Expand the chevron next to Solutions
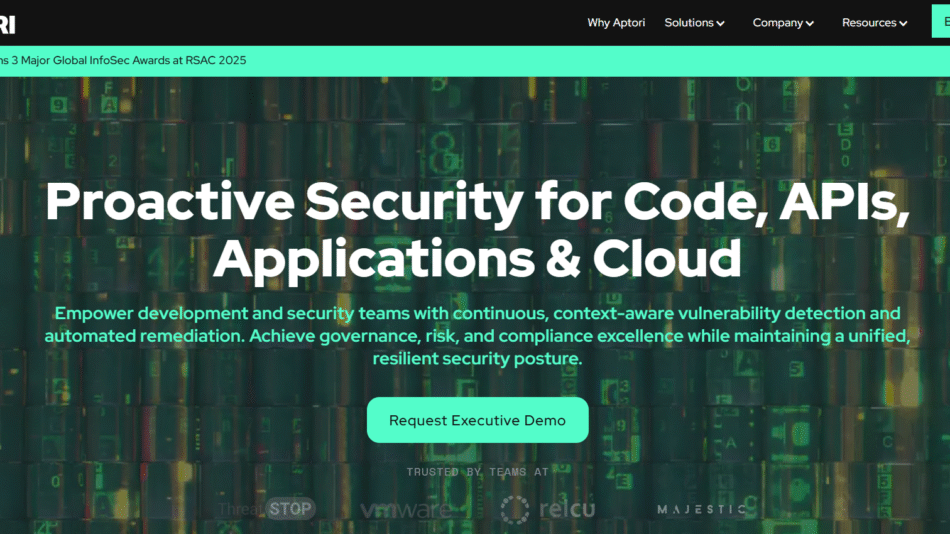 click(x=720, y=24)
